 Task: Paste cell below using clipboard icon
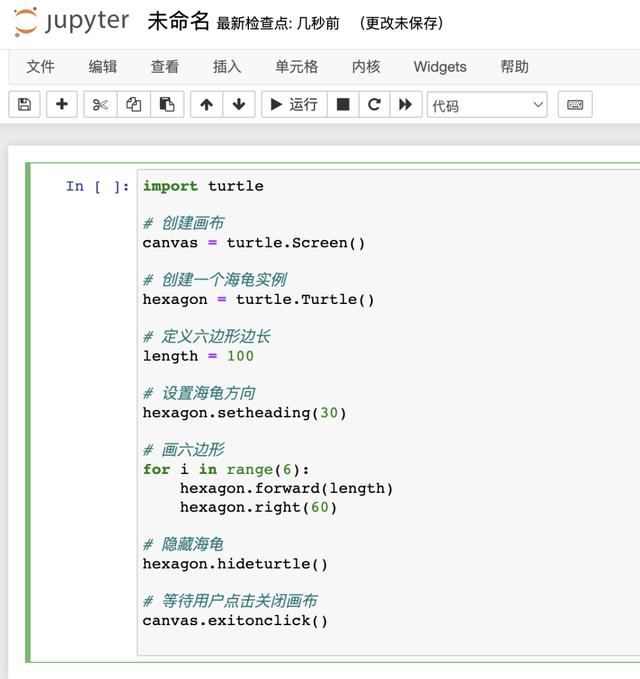167,104
